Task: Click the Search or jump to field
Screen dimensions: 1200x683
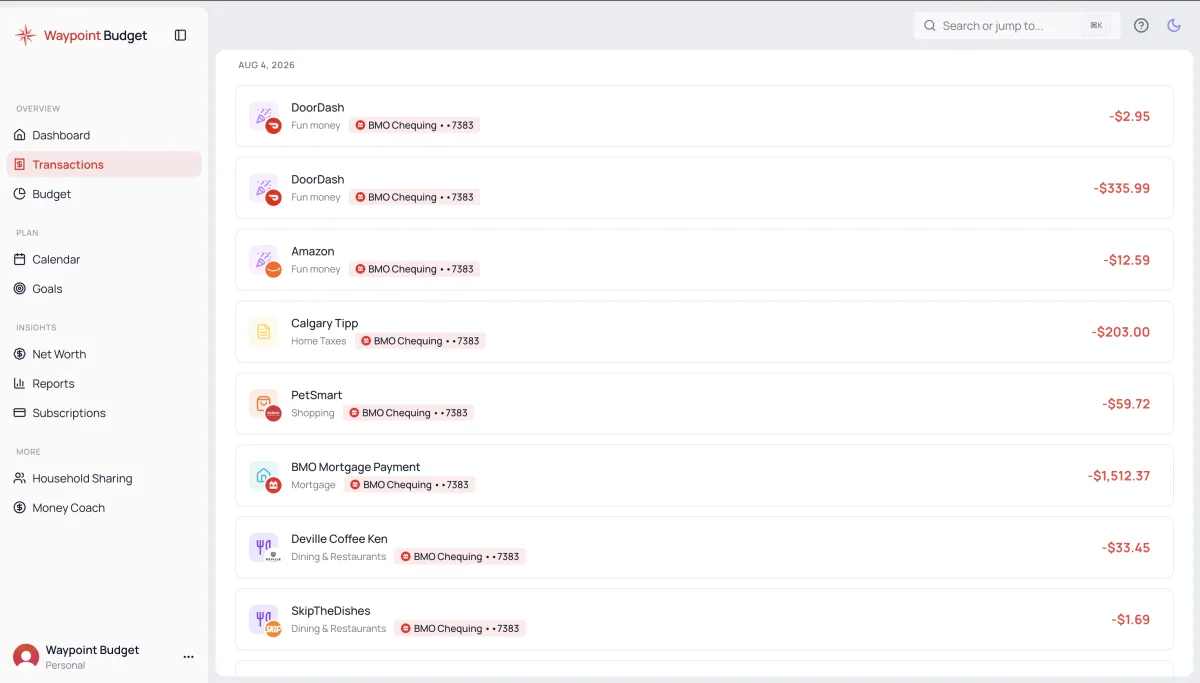Action: pyautogui.click(x=1016, y=26)
